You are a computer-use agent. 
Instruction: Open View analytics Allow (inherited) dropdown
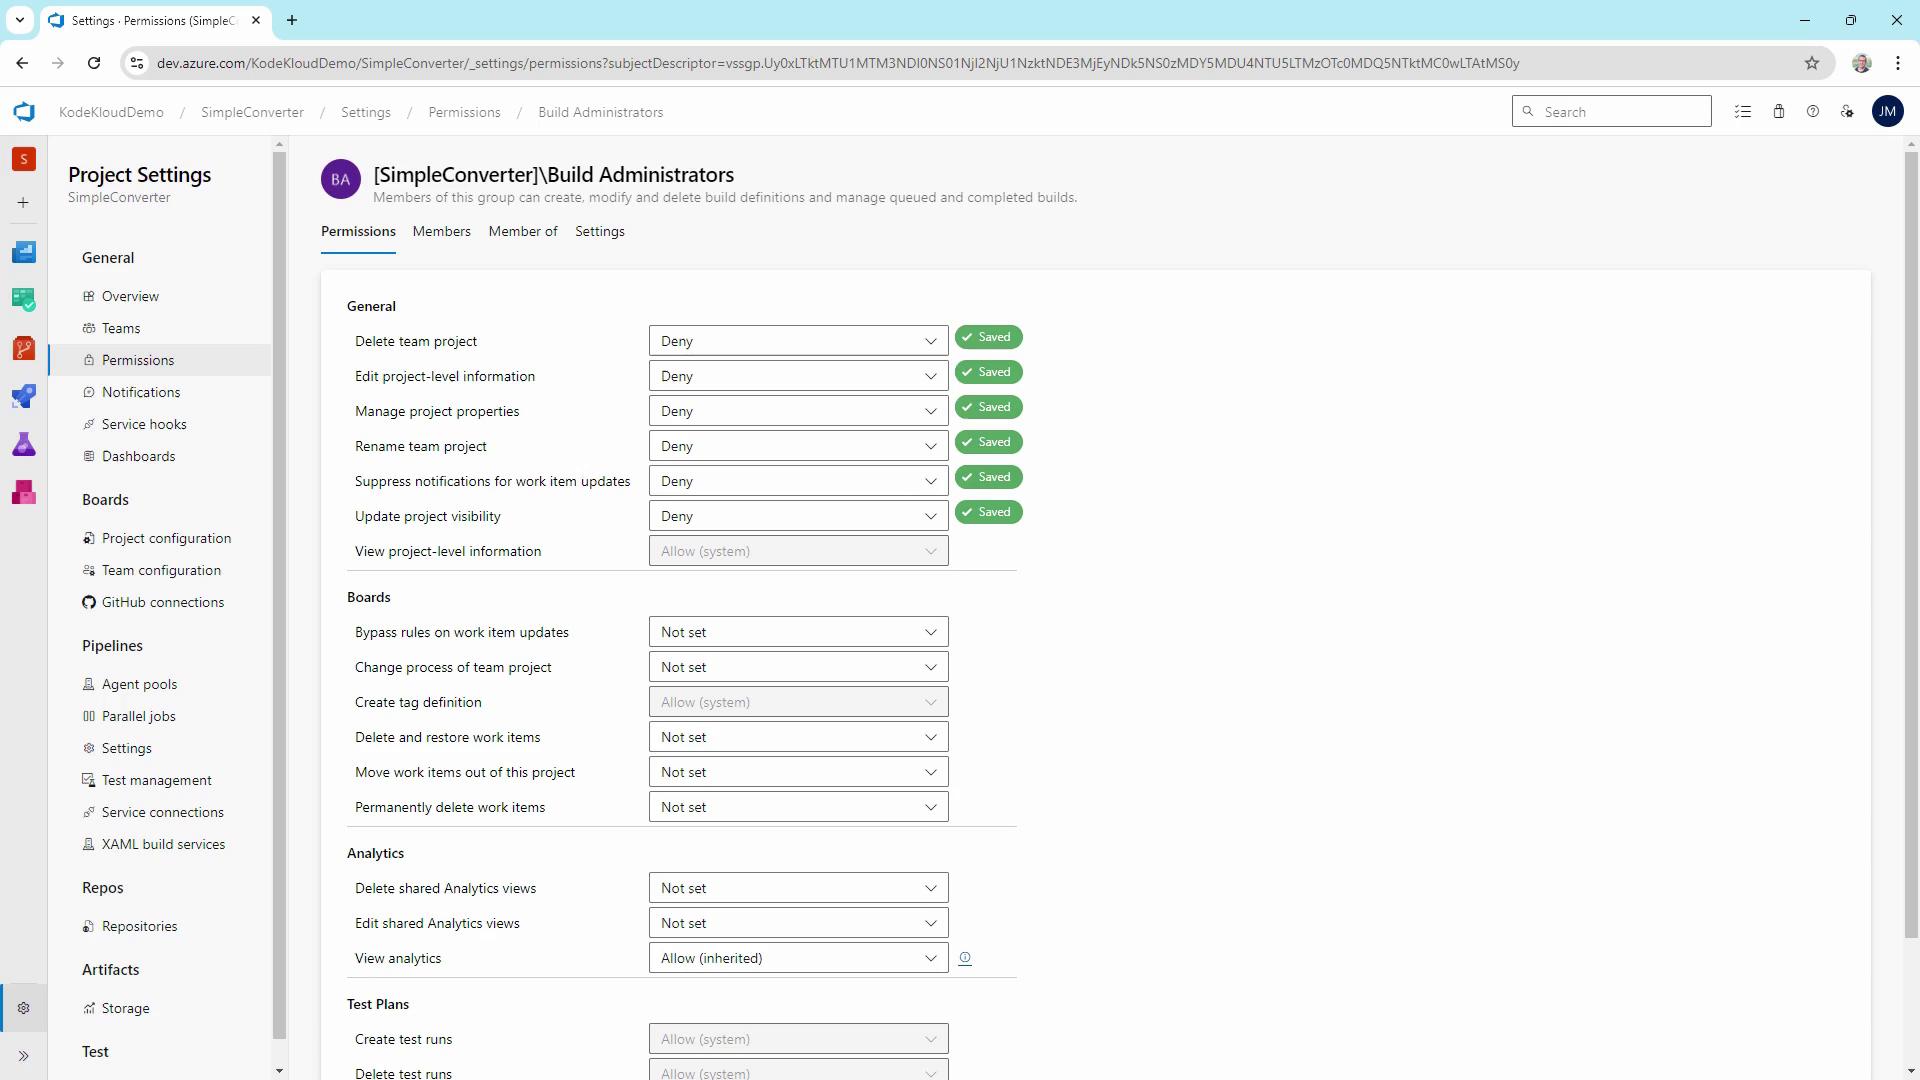[798, 958]
